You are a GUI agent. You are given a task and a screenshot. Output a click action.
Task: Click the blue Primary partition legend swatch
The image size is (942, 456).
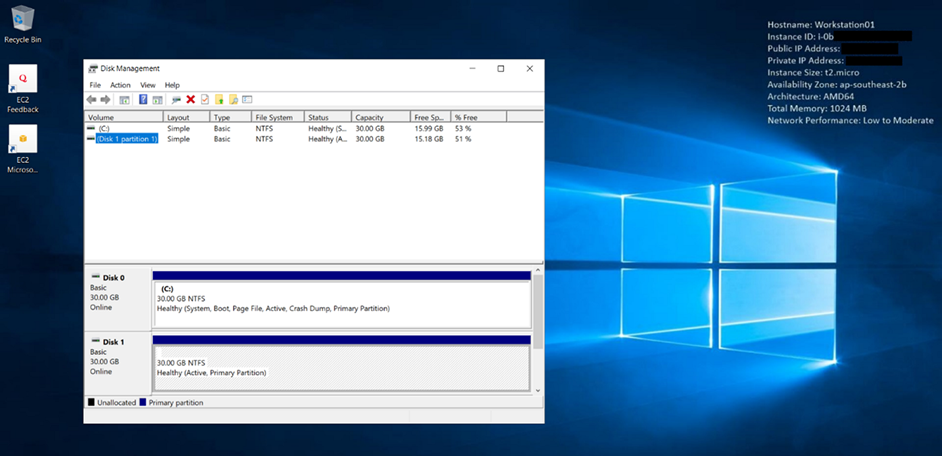[143, 403]
